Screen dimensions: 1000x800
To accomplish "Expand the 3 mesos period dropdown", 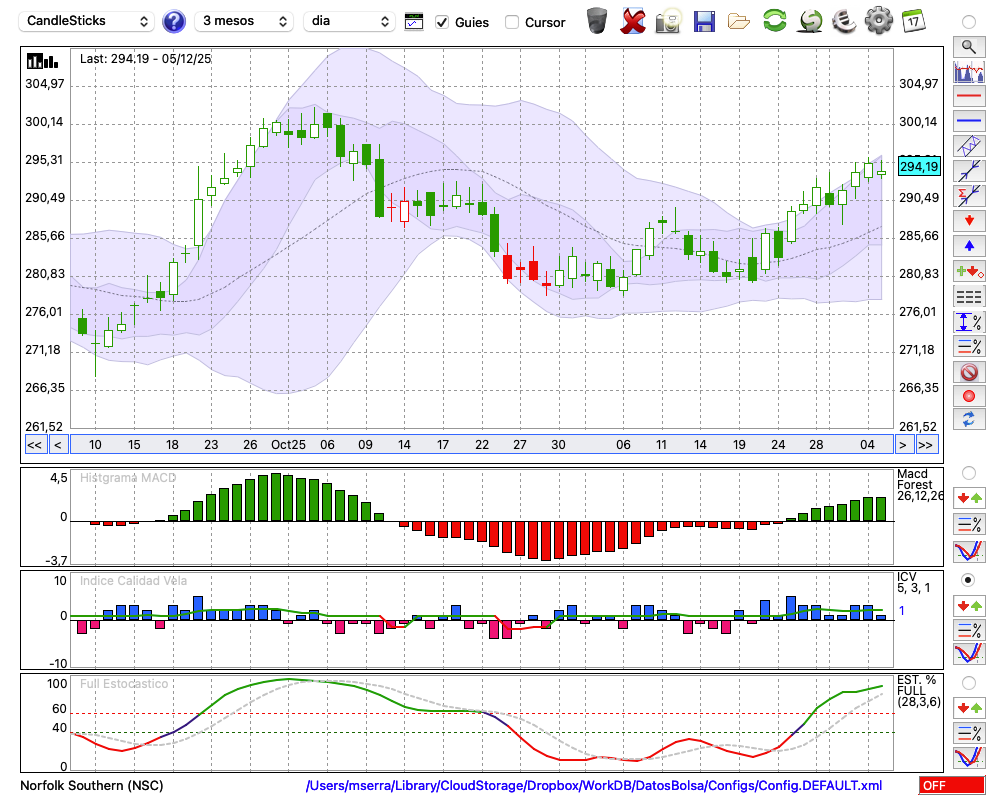I will (244, 21).
